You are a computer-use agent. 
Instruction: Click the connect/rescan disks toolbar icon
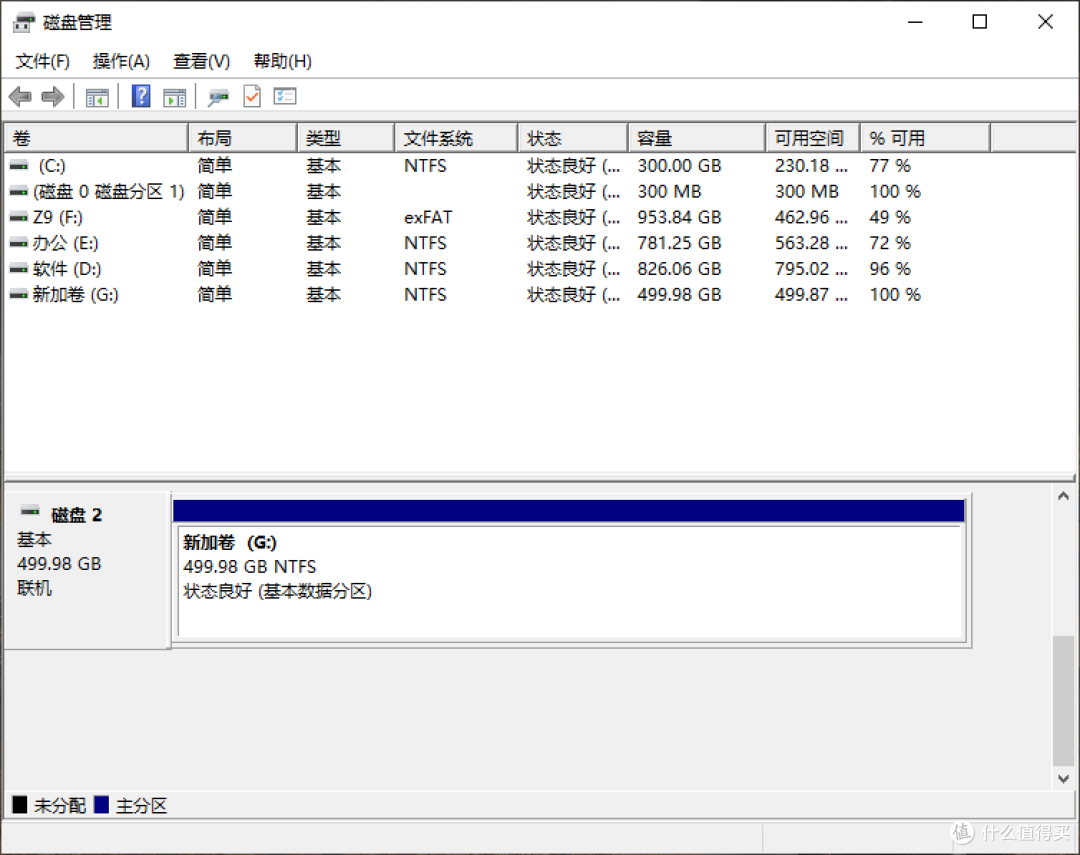pyautogui.click(x=218, y=97)
